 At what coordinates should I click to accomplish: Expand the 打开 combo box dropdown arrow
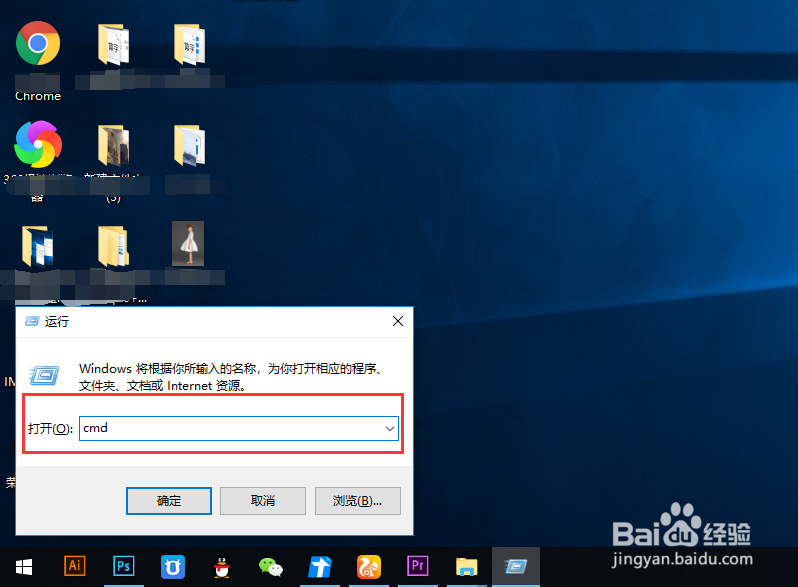click(x=390, y=429)
